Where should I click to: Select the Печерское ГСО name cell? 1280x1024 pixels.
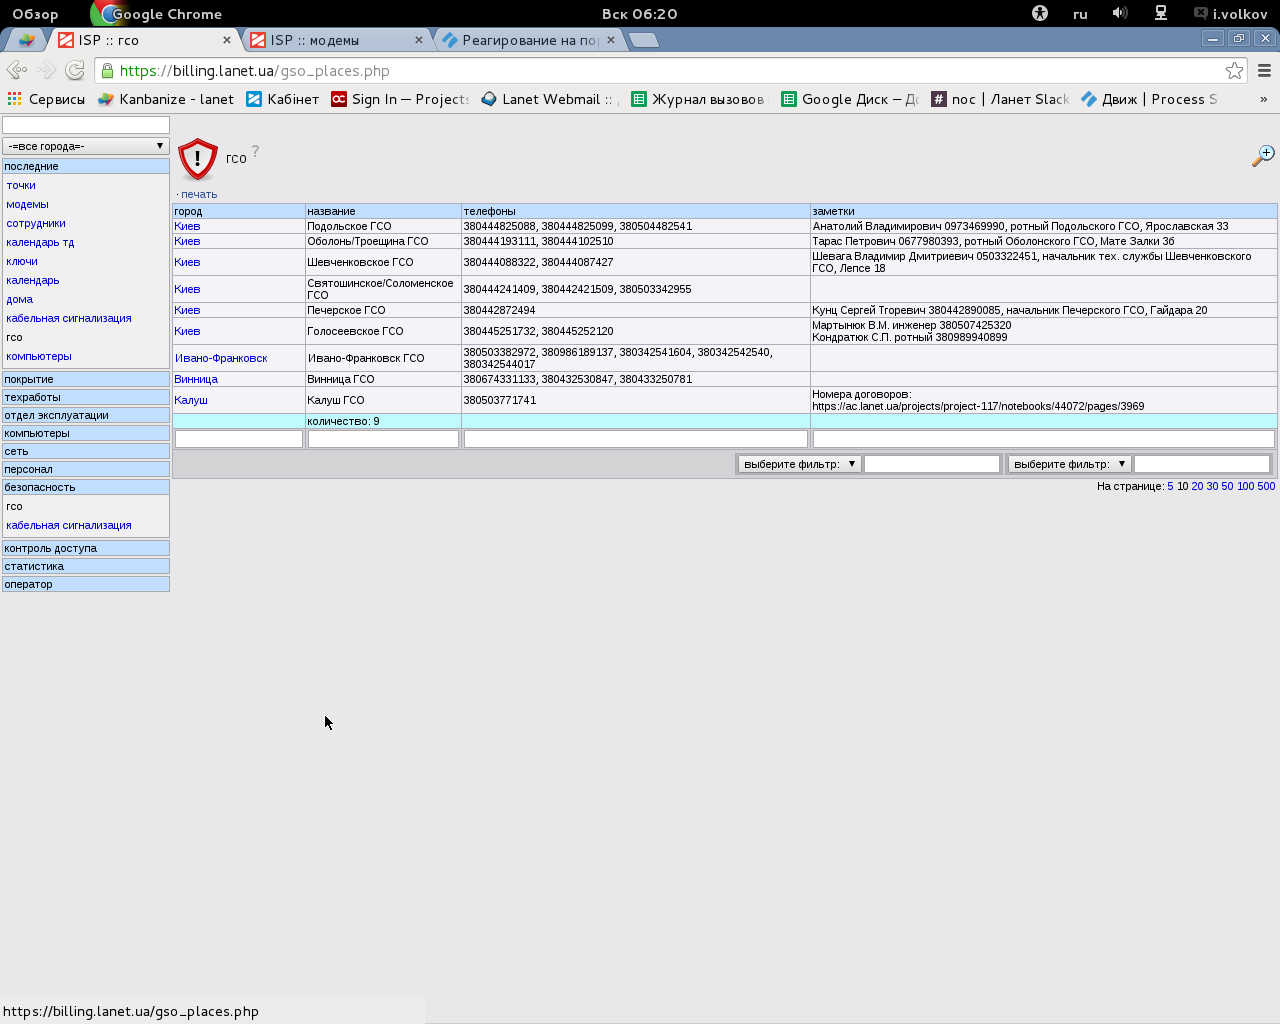tap(383, 310)
